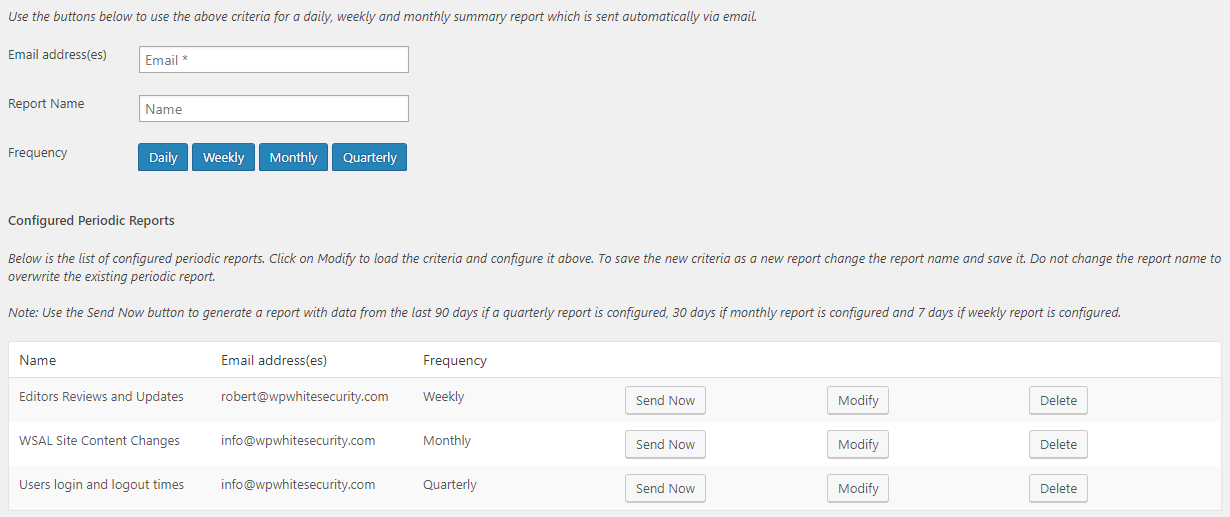The width and height of the screenshot is (1230, 517).
Task: Send Now the Users login and logout times report
Action: point(665,488)
